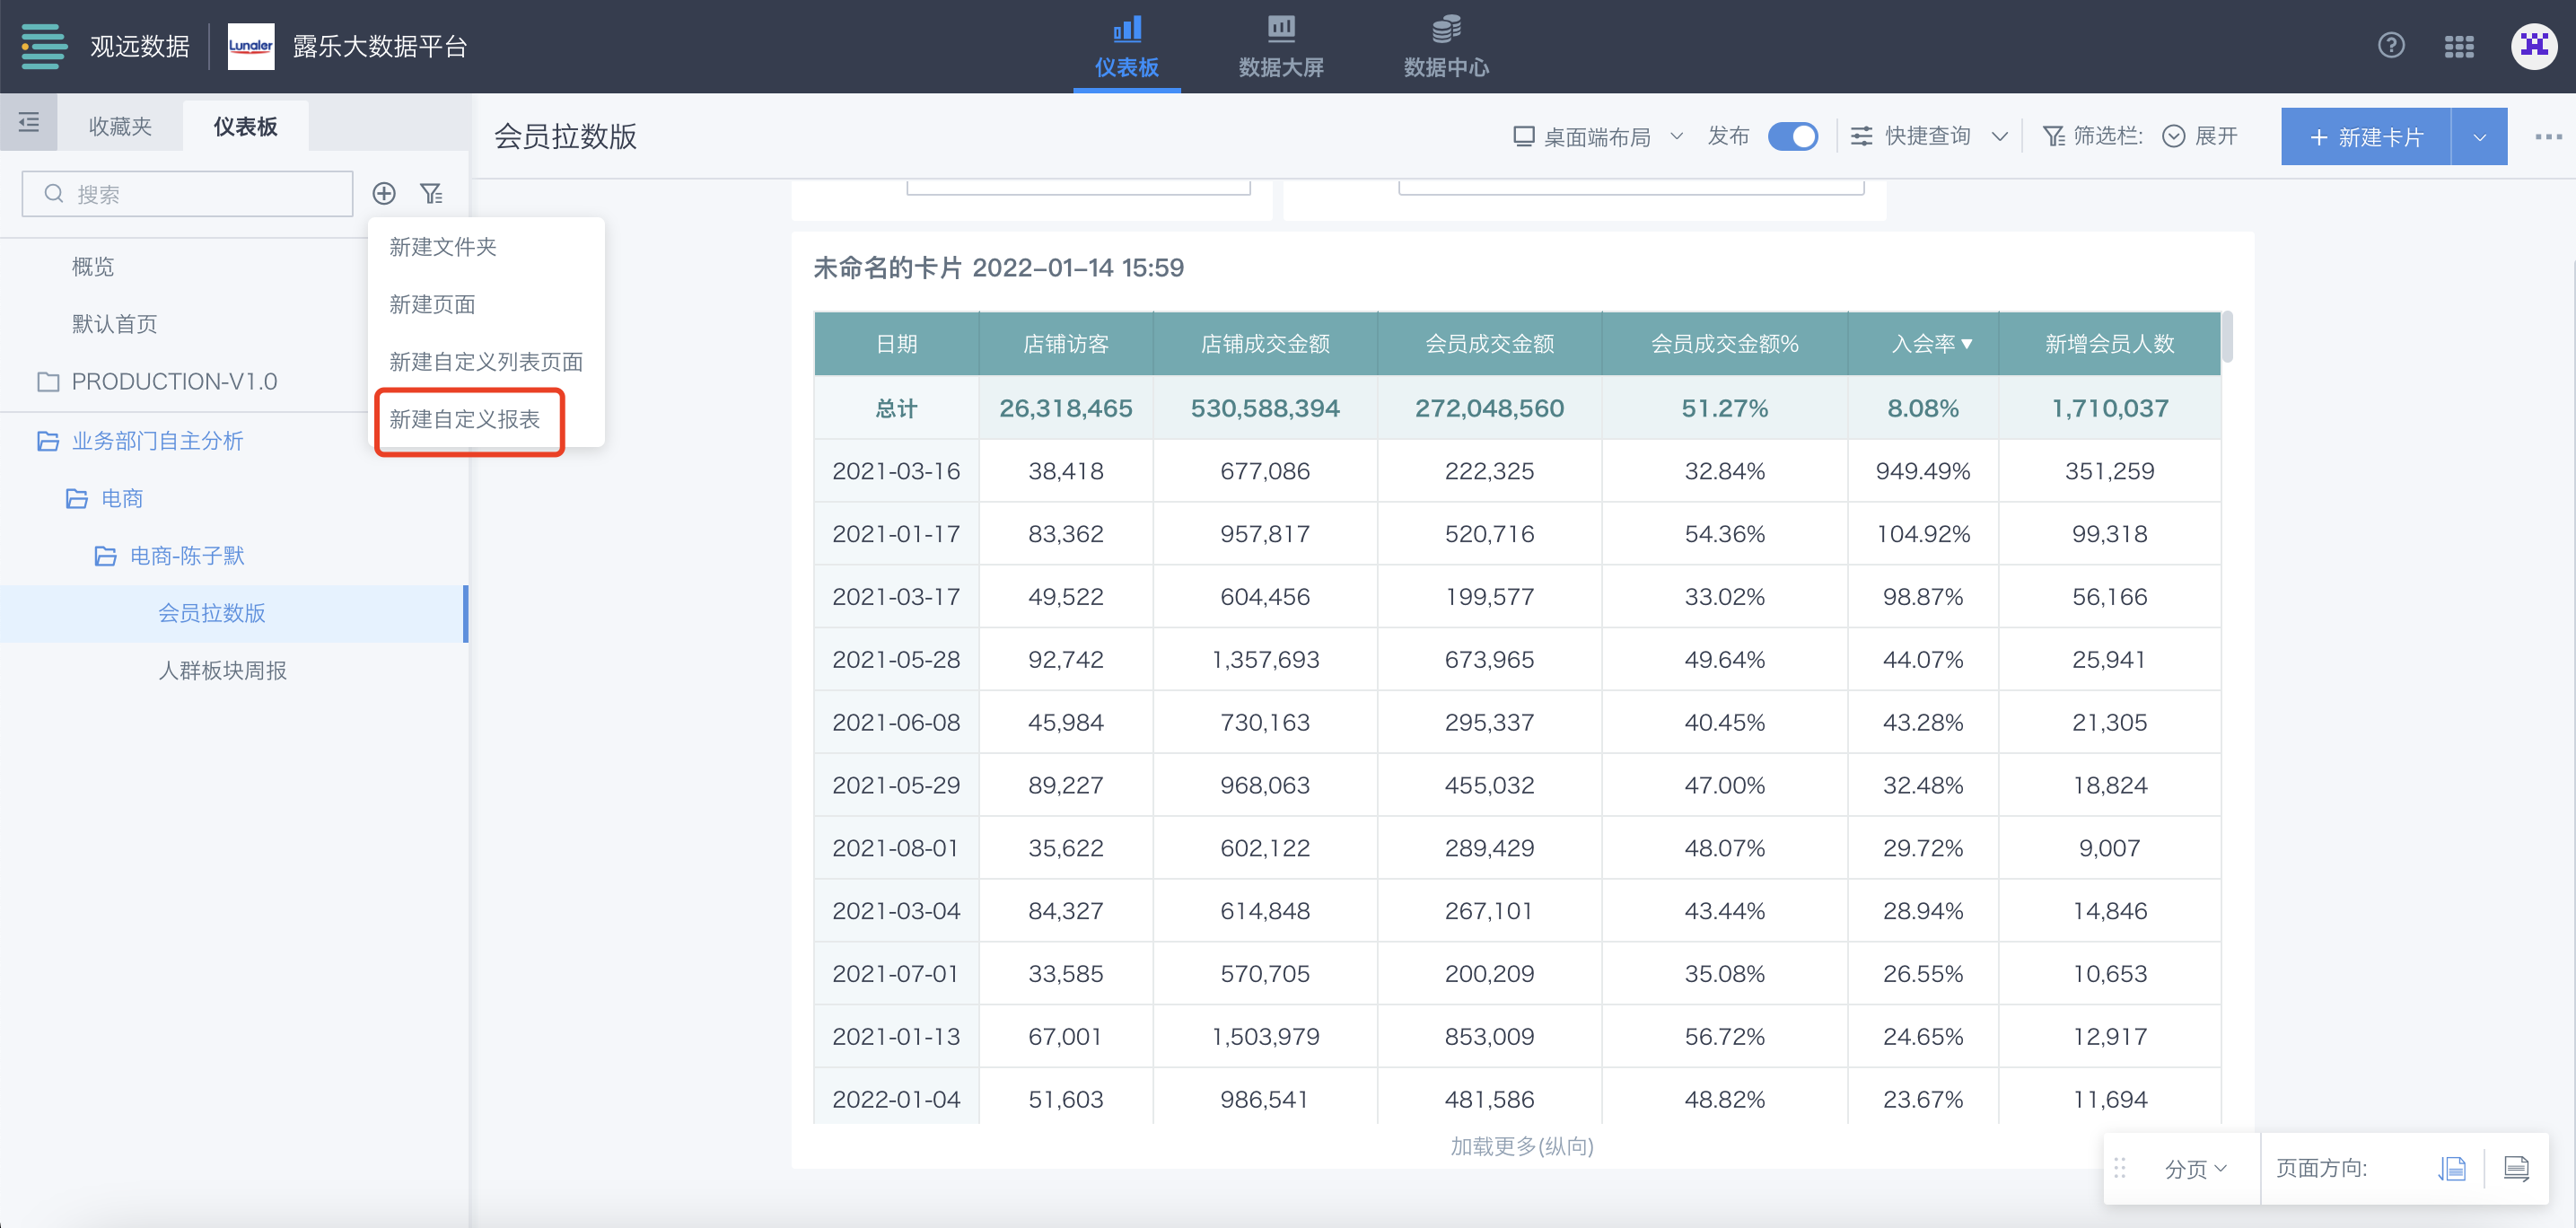Click the Lunaler brand logo
Screen dimensions: 2576x1228
(x=251, y=46)
